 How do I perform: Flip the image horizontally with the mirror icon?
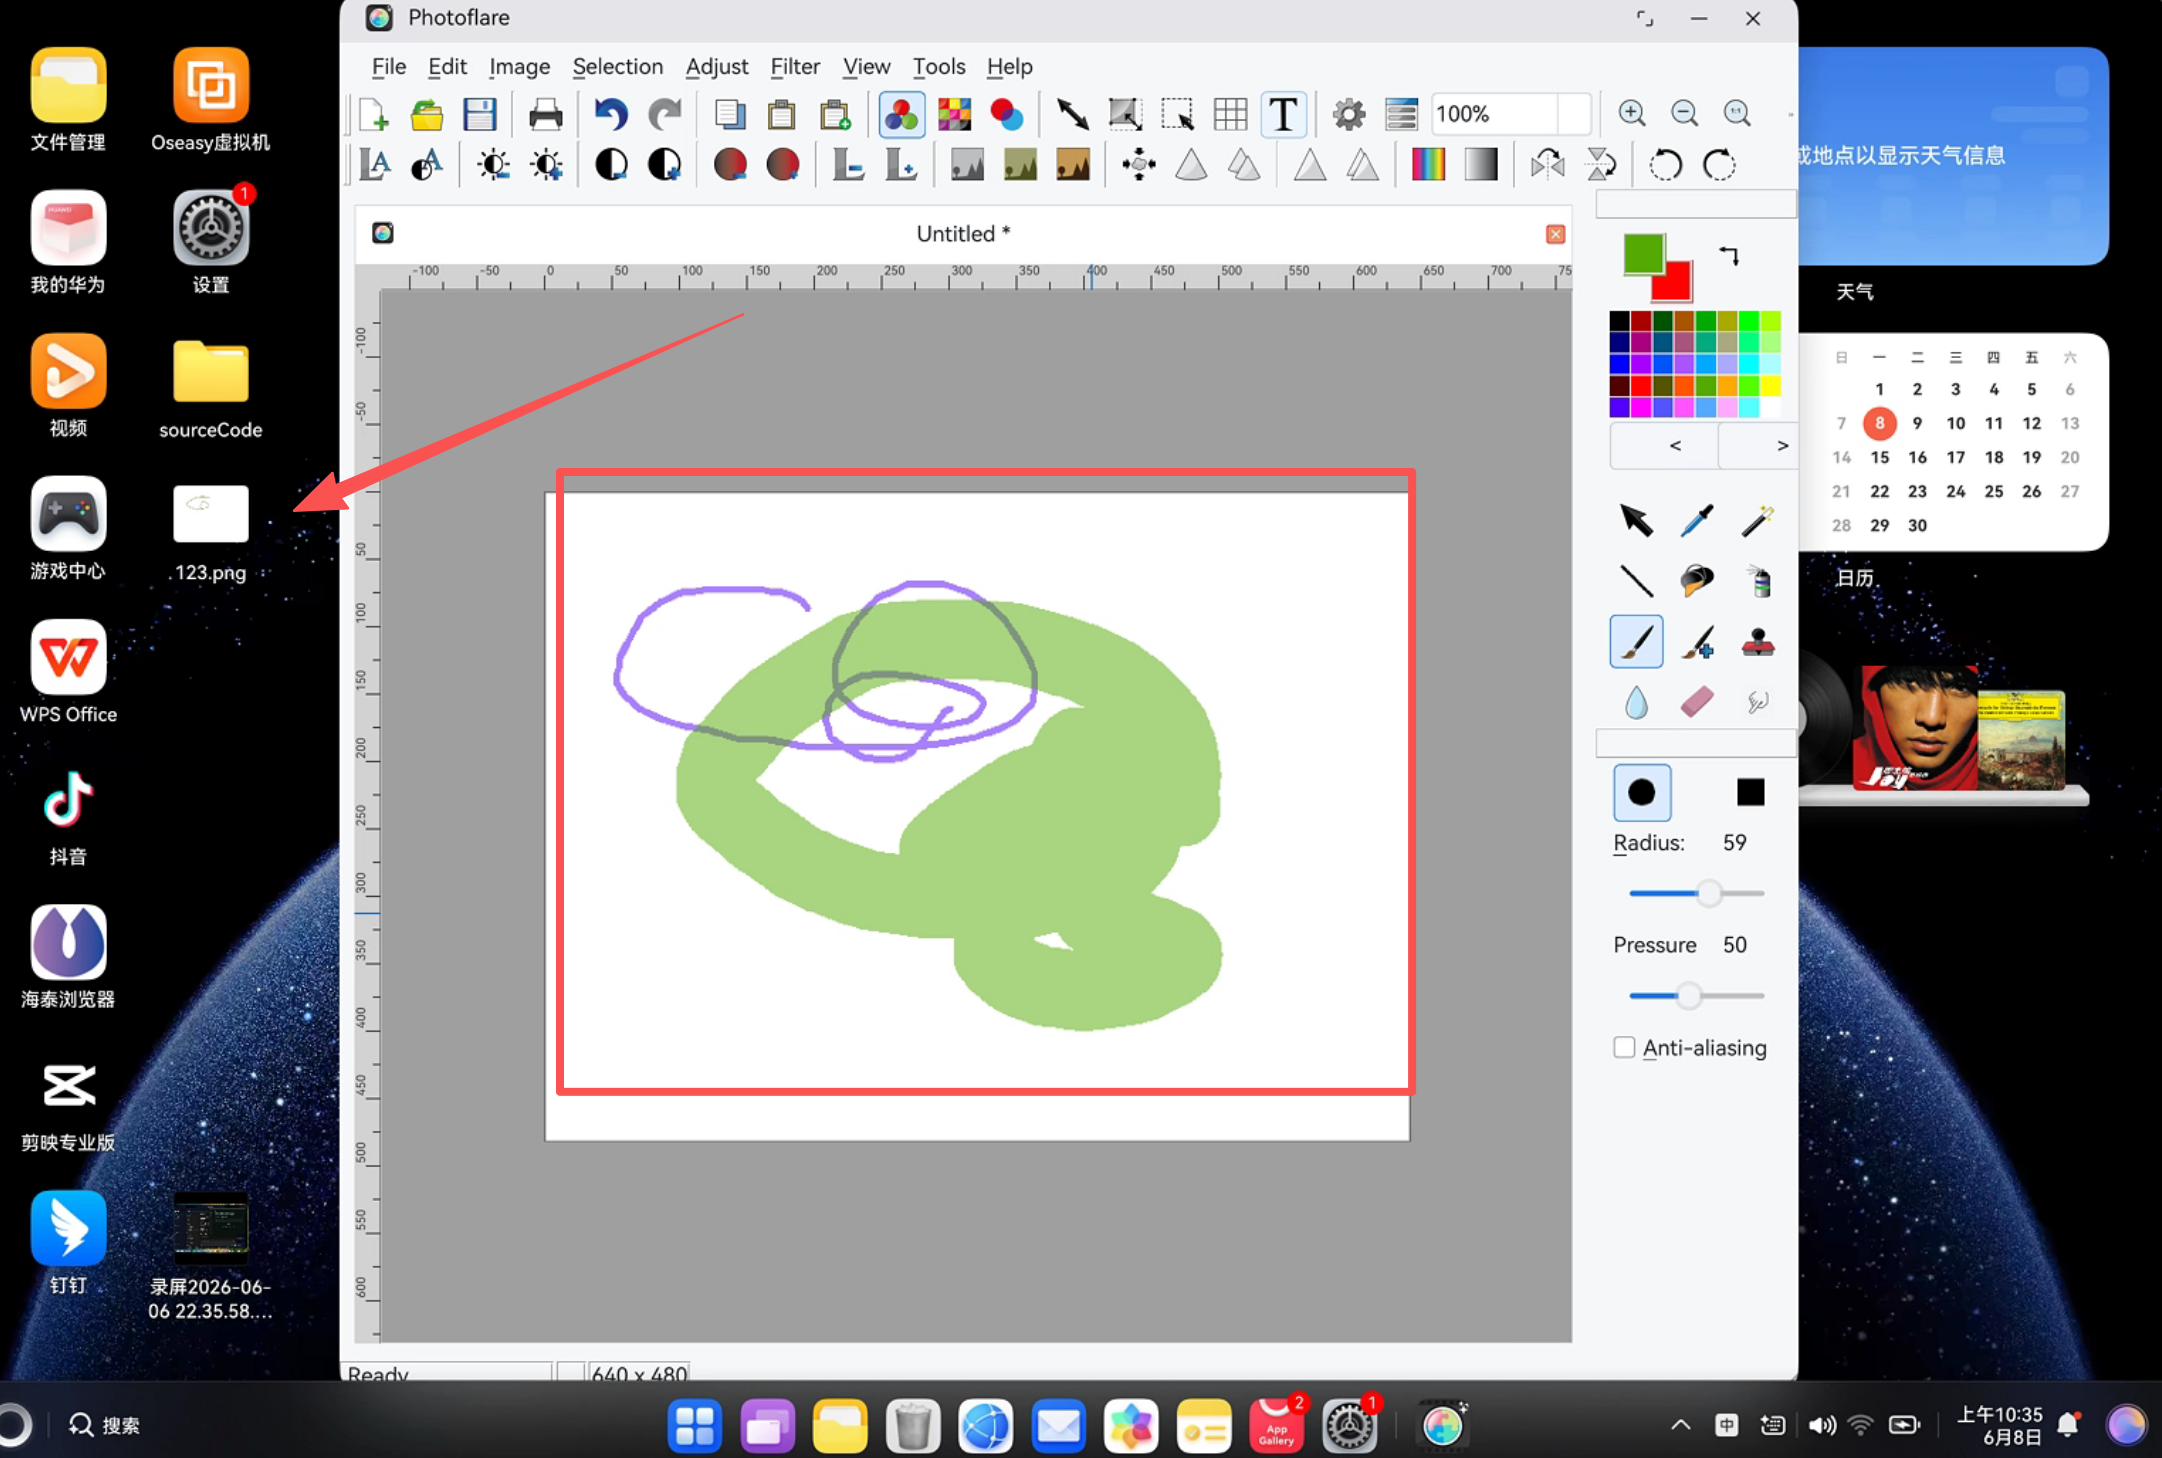(x=1547, y=165)
